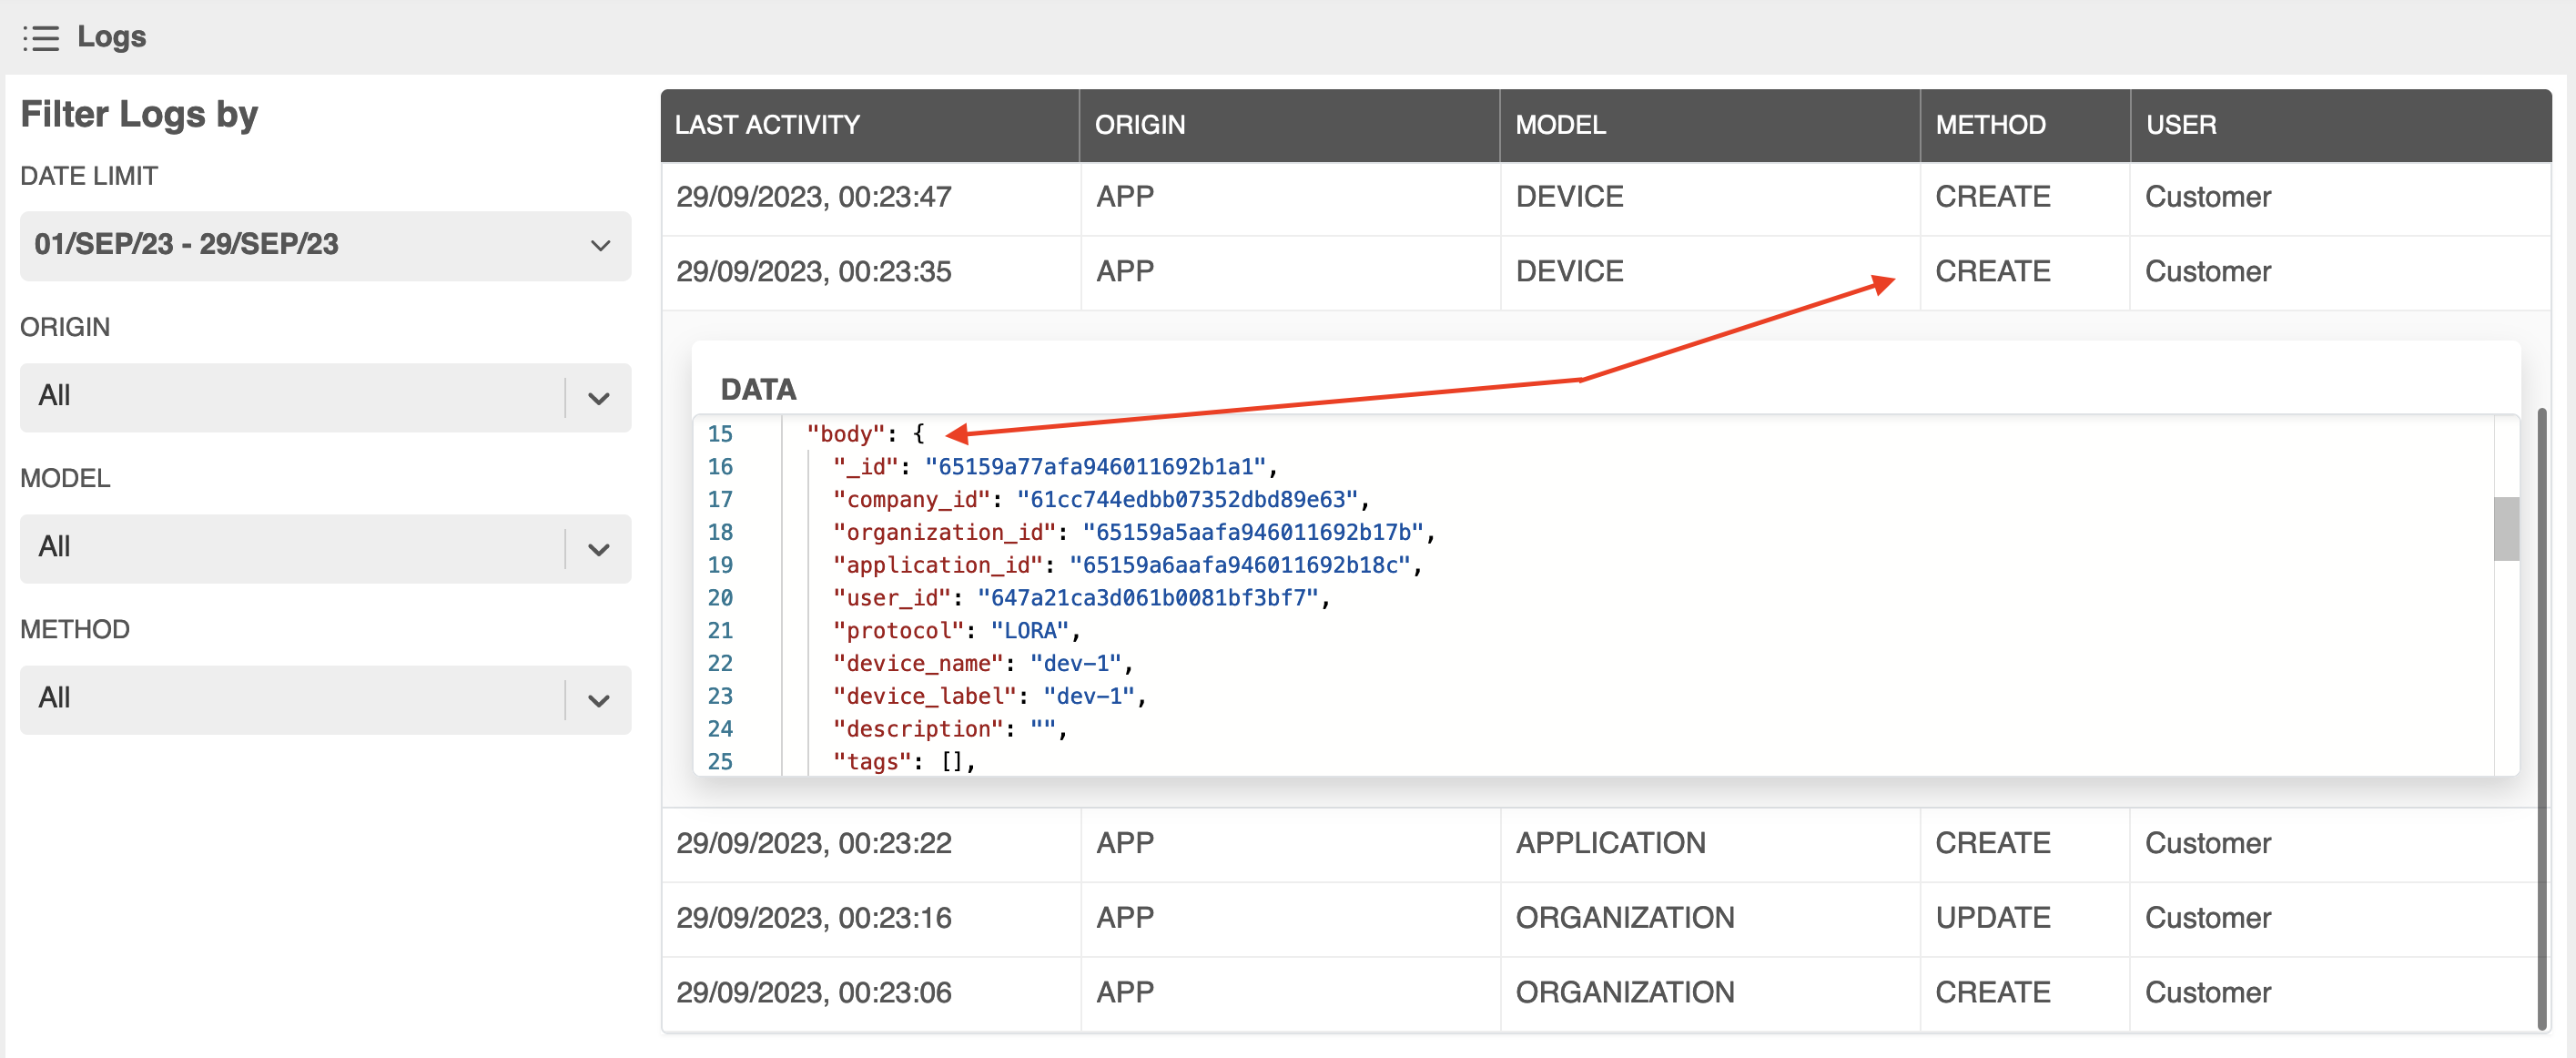
Task: Click the "description" line in JSON
Action: pyautogui.click(x=950, y=730)
